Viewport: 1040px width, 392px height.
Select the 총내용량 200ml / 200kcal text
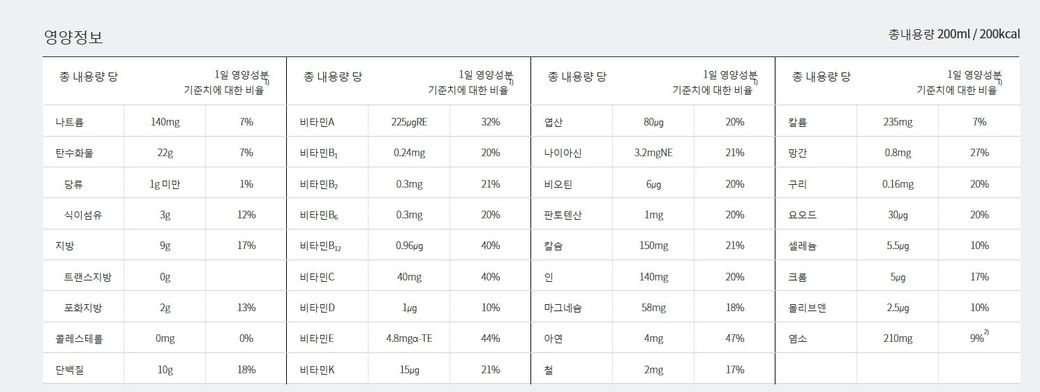pyautogui.click(x=954, y=34)
